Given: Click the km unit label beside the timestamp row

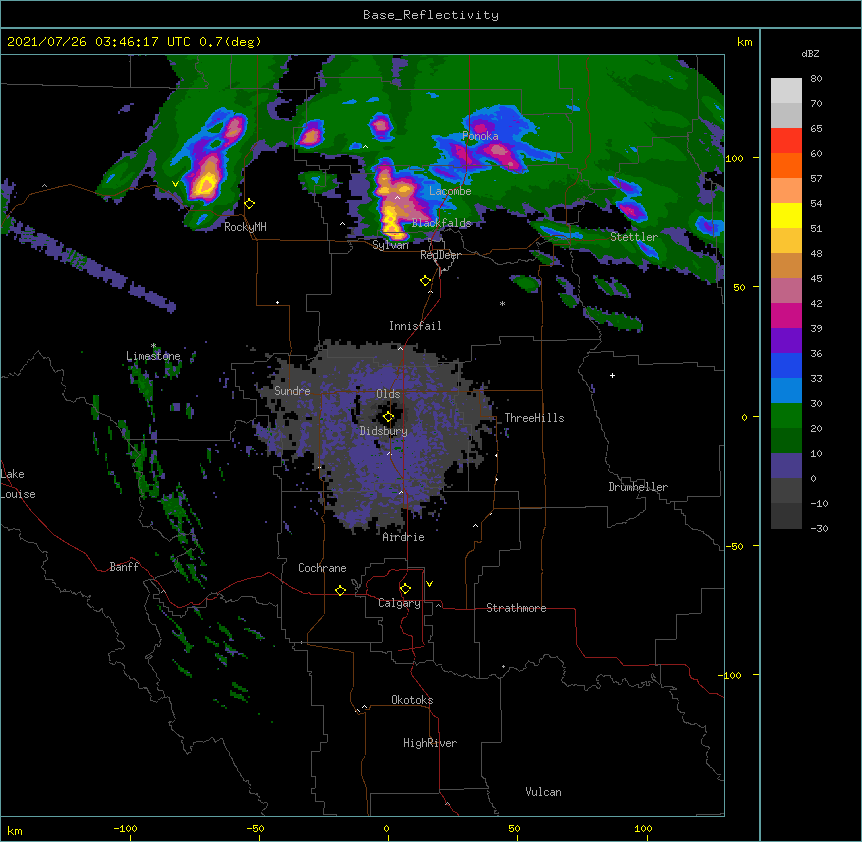Looking at the screenshot, I should [x=745, y=42].
